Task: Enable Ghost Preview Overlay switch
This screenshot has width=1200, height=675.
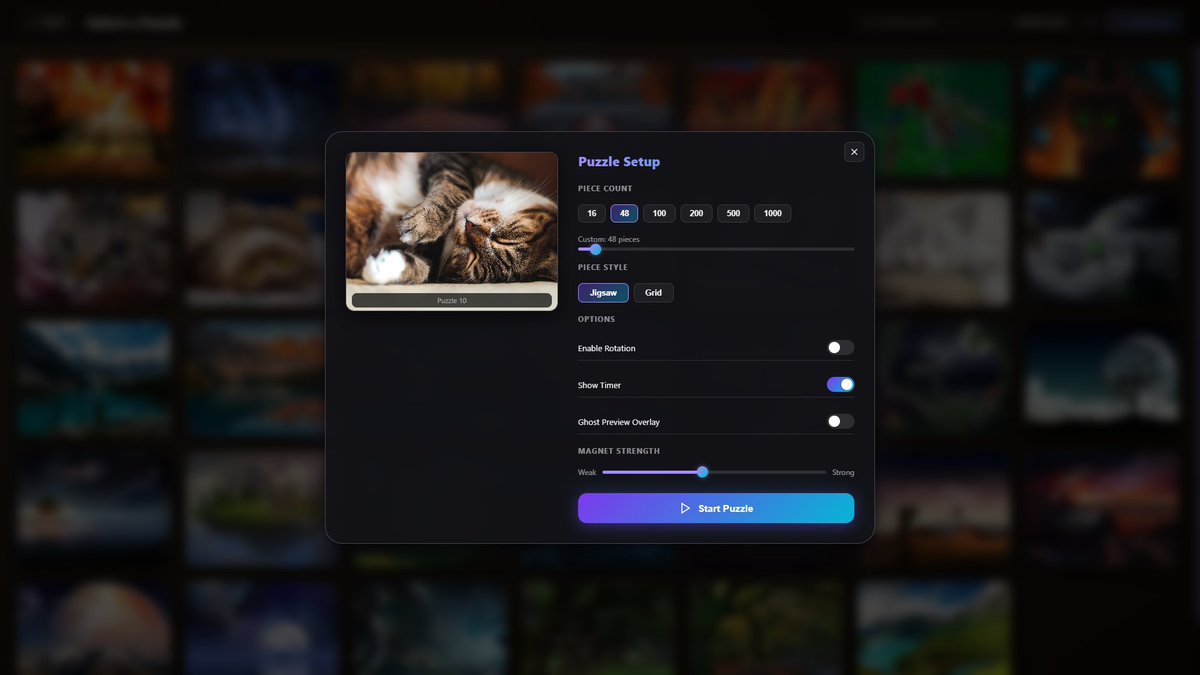Action: [x=841, y=421]
